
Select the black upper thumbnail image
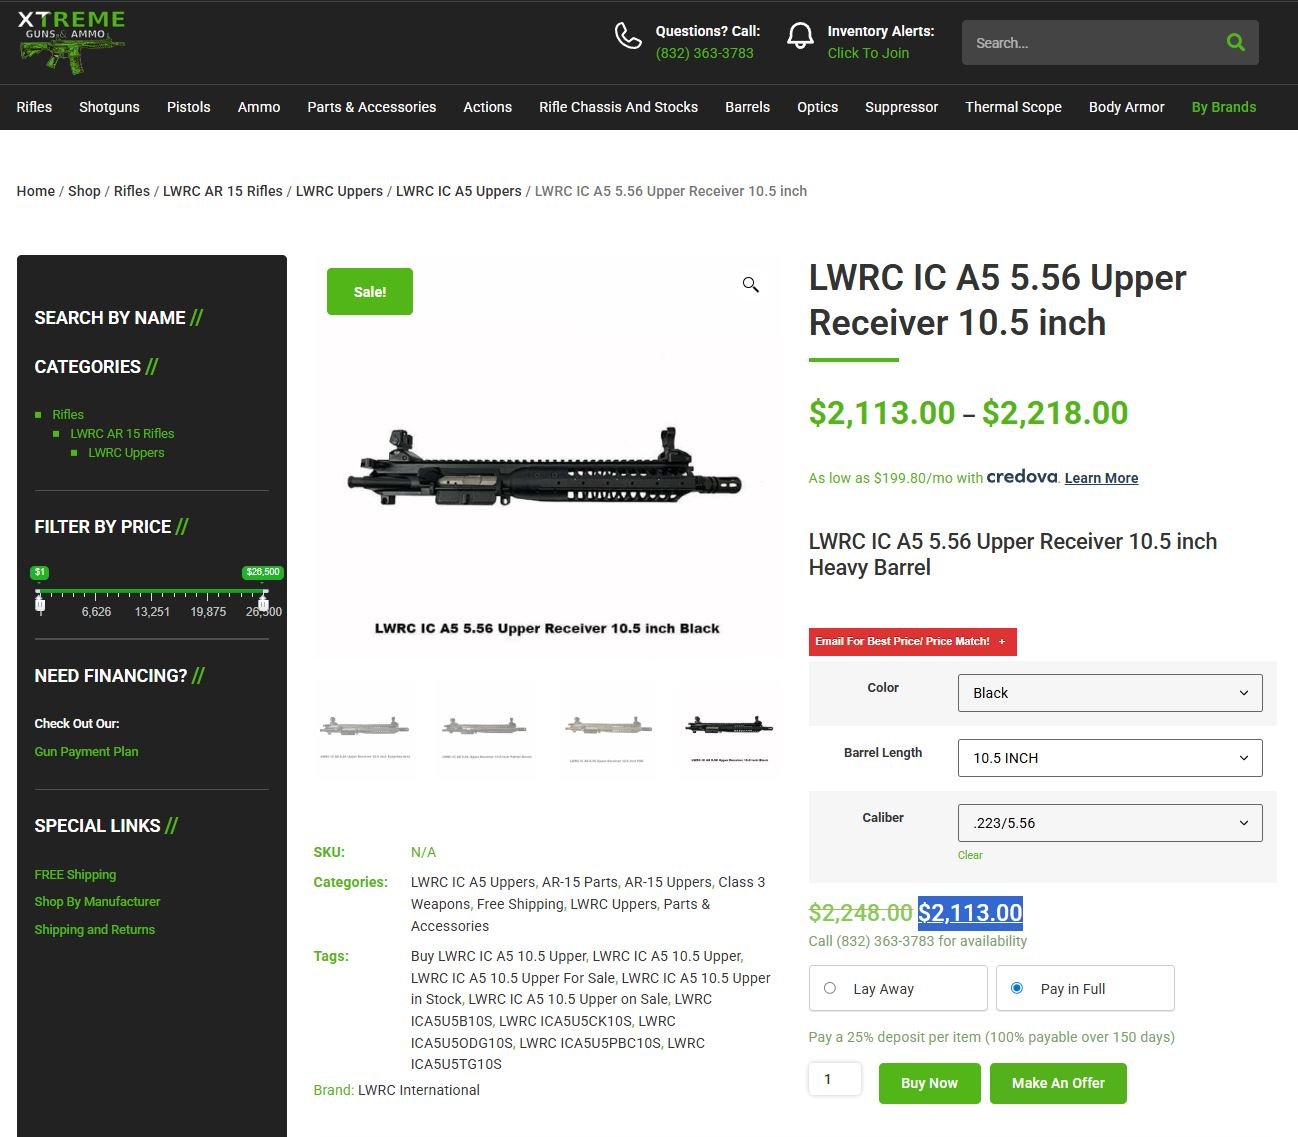[x=729, y=727]
